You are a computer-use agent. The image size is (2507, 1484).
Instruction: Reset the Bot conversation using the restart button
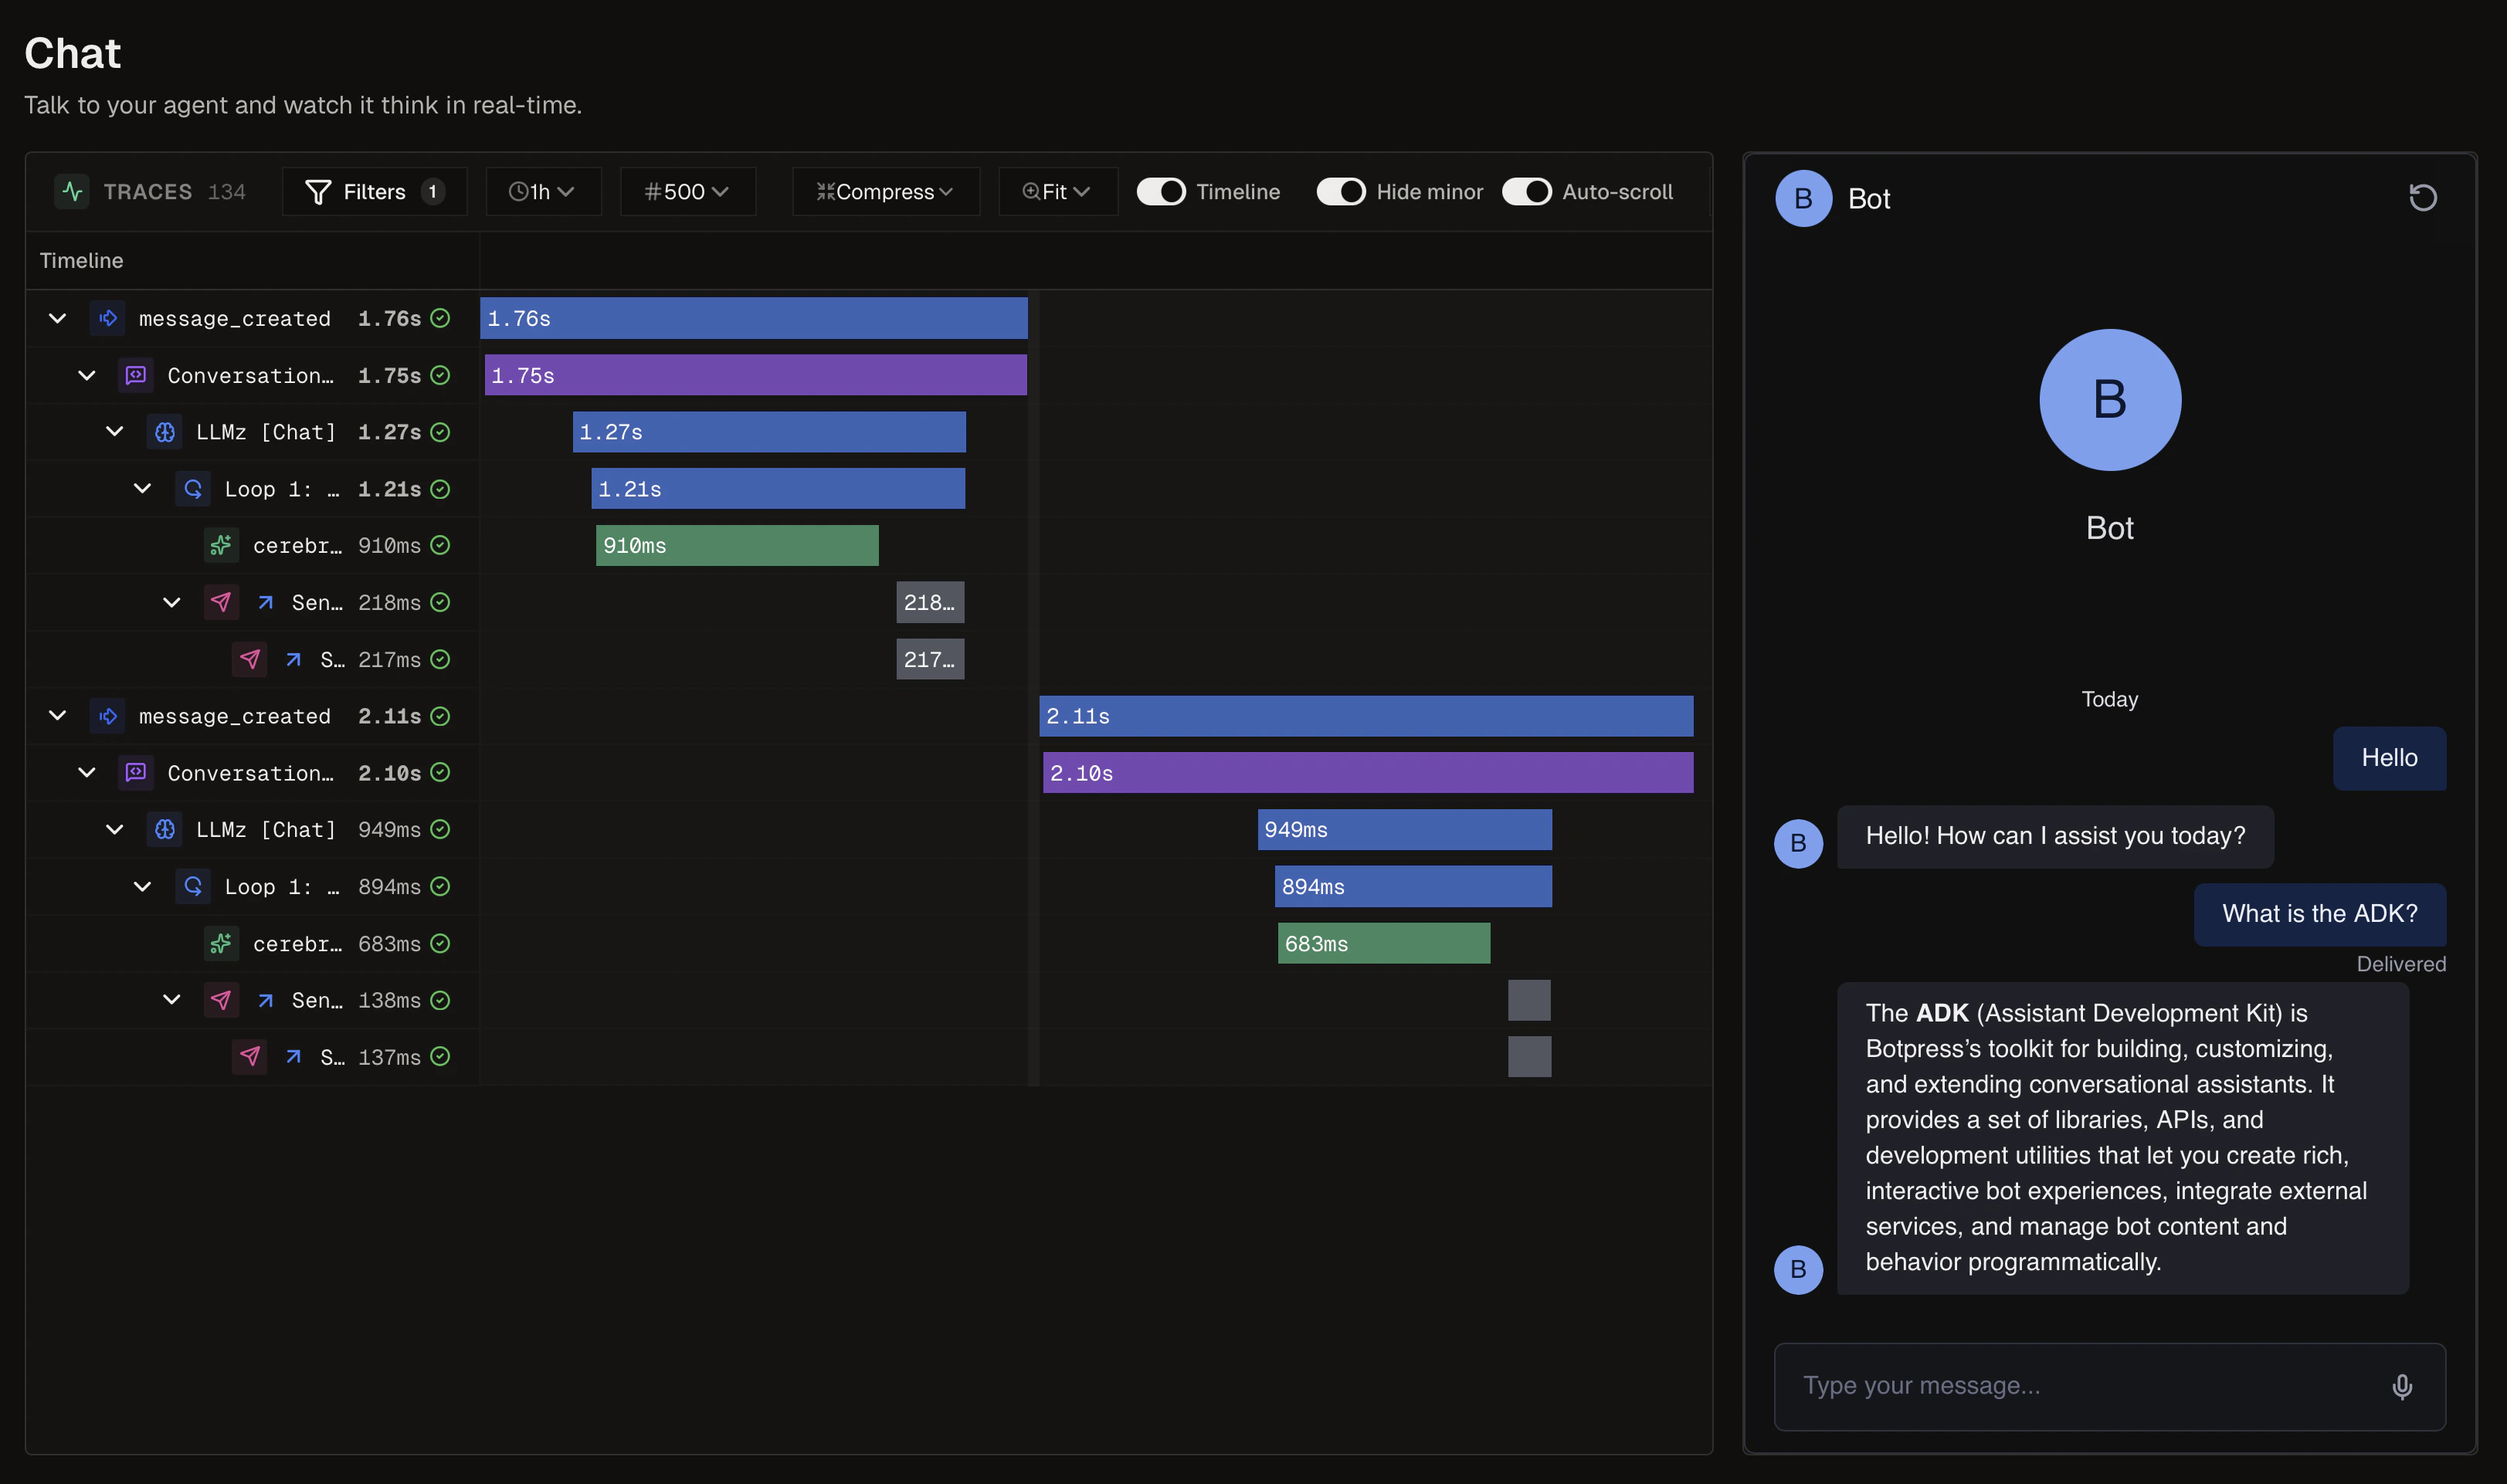pos(2423,197)
